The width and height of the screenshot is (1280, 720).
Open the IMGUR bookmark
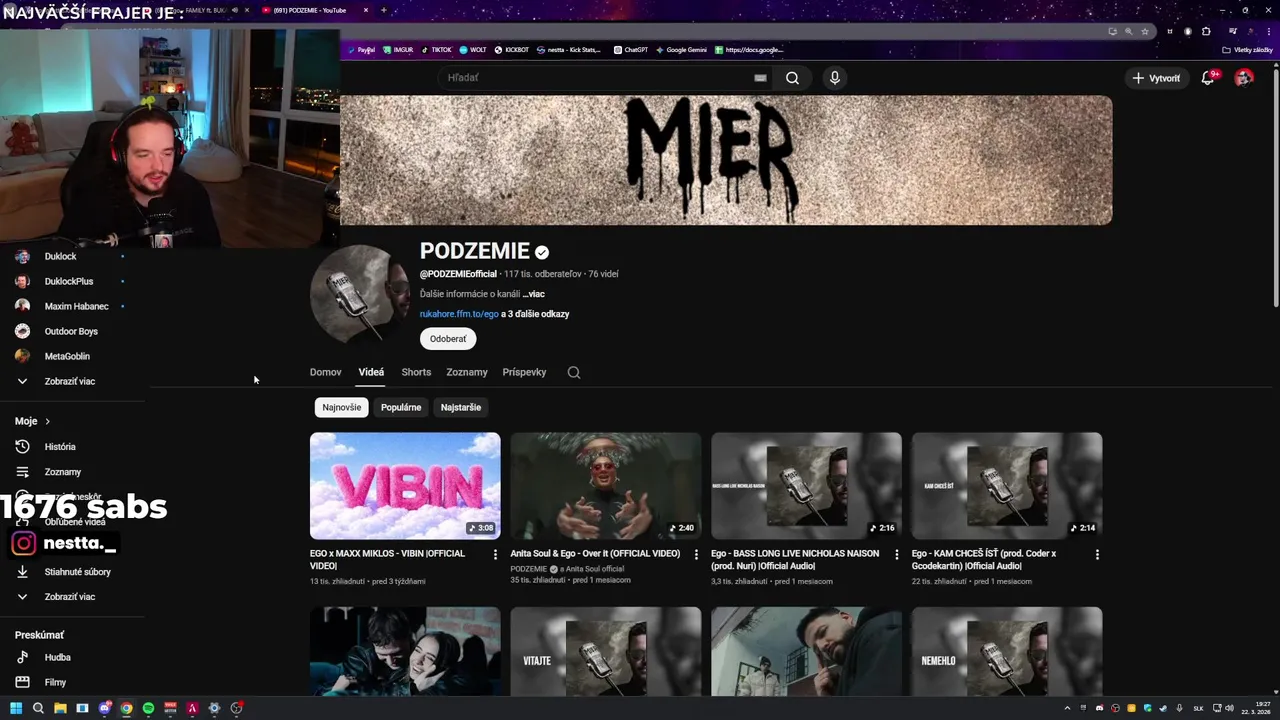pyautogui.click(x=398, y=50)
